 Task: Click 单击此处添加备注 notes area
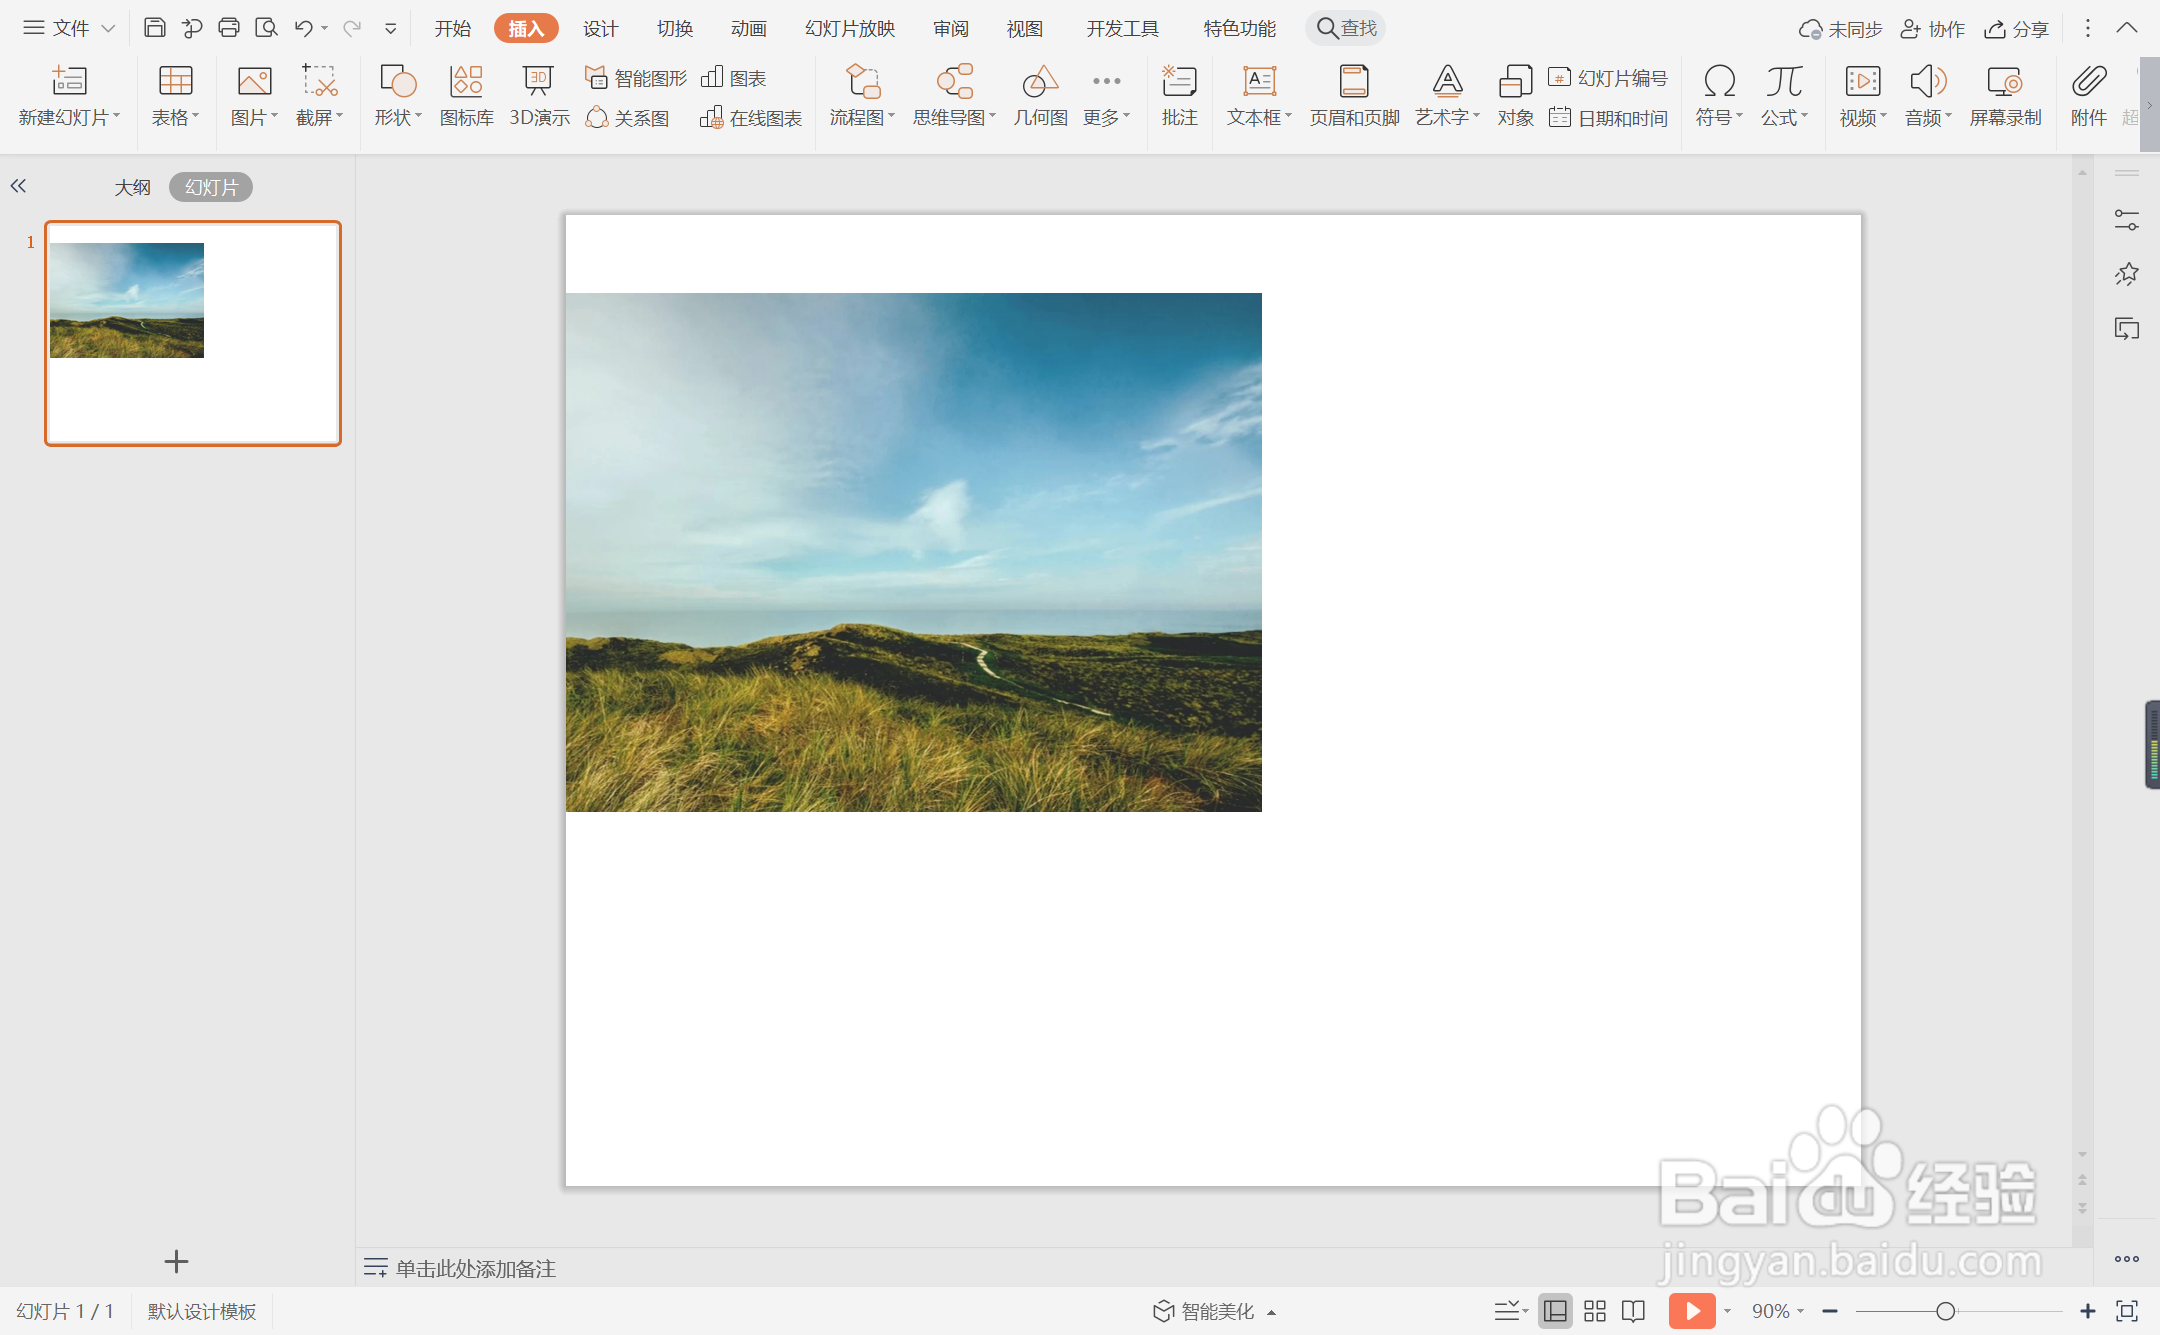[x=474, y=1268]
